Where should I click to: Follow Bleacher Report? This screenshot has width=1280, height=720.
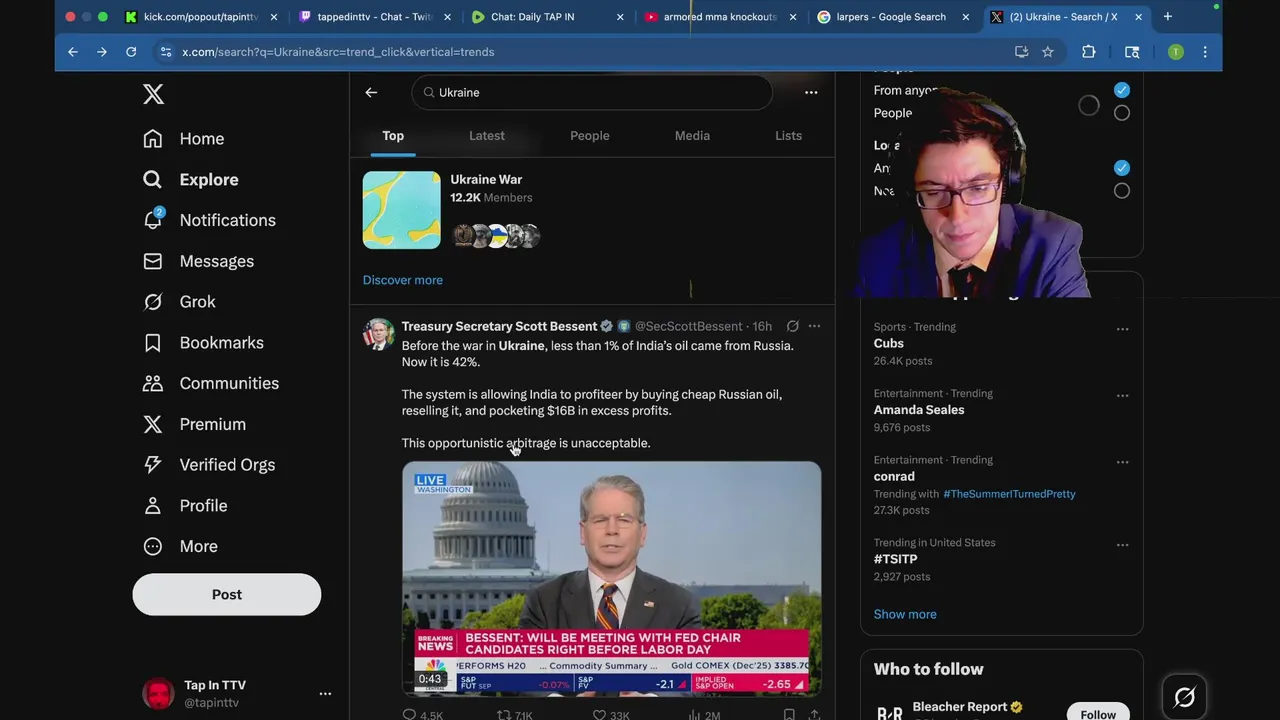1098,714
